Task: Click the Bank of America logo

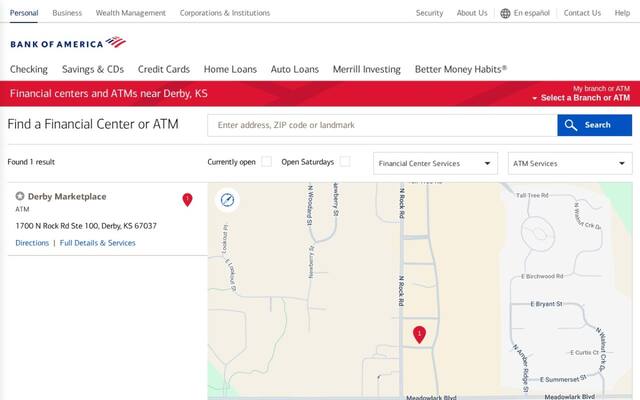Action: point(68,43)
